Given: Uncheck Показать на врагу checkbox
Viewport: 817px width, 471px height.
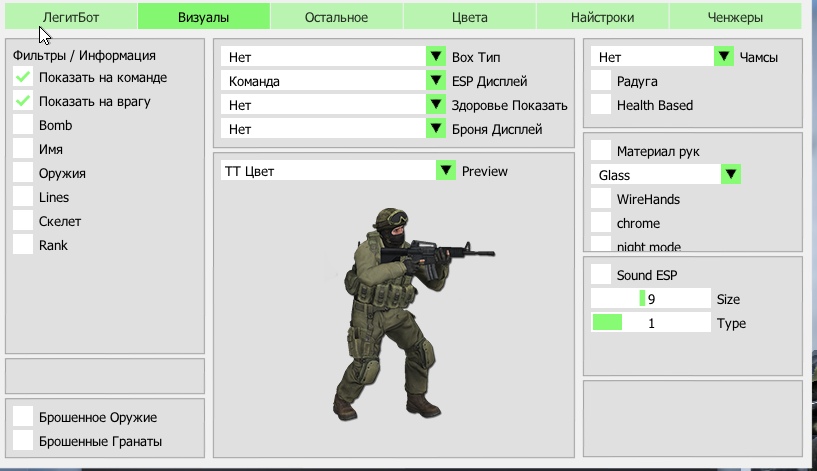Looking at the screenshot, I should (x=23, y=101).
